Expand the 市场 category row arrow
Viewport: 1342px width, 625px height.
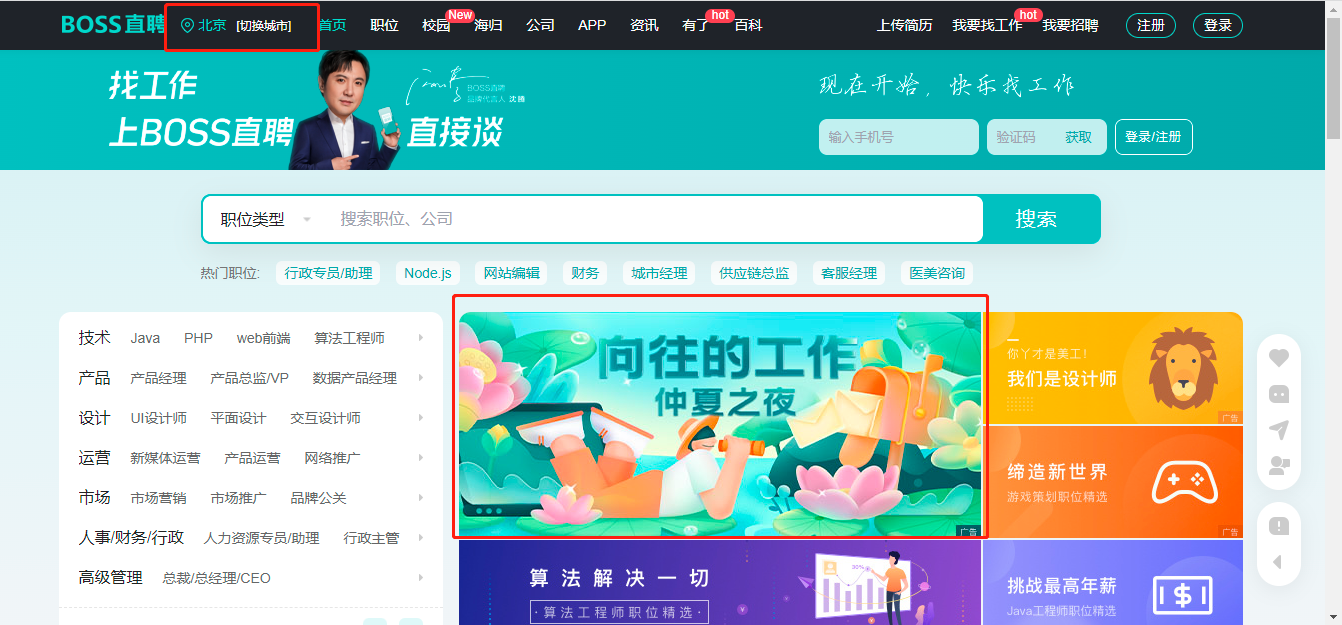pyautogui.click(x=421, y=498)
